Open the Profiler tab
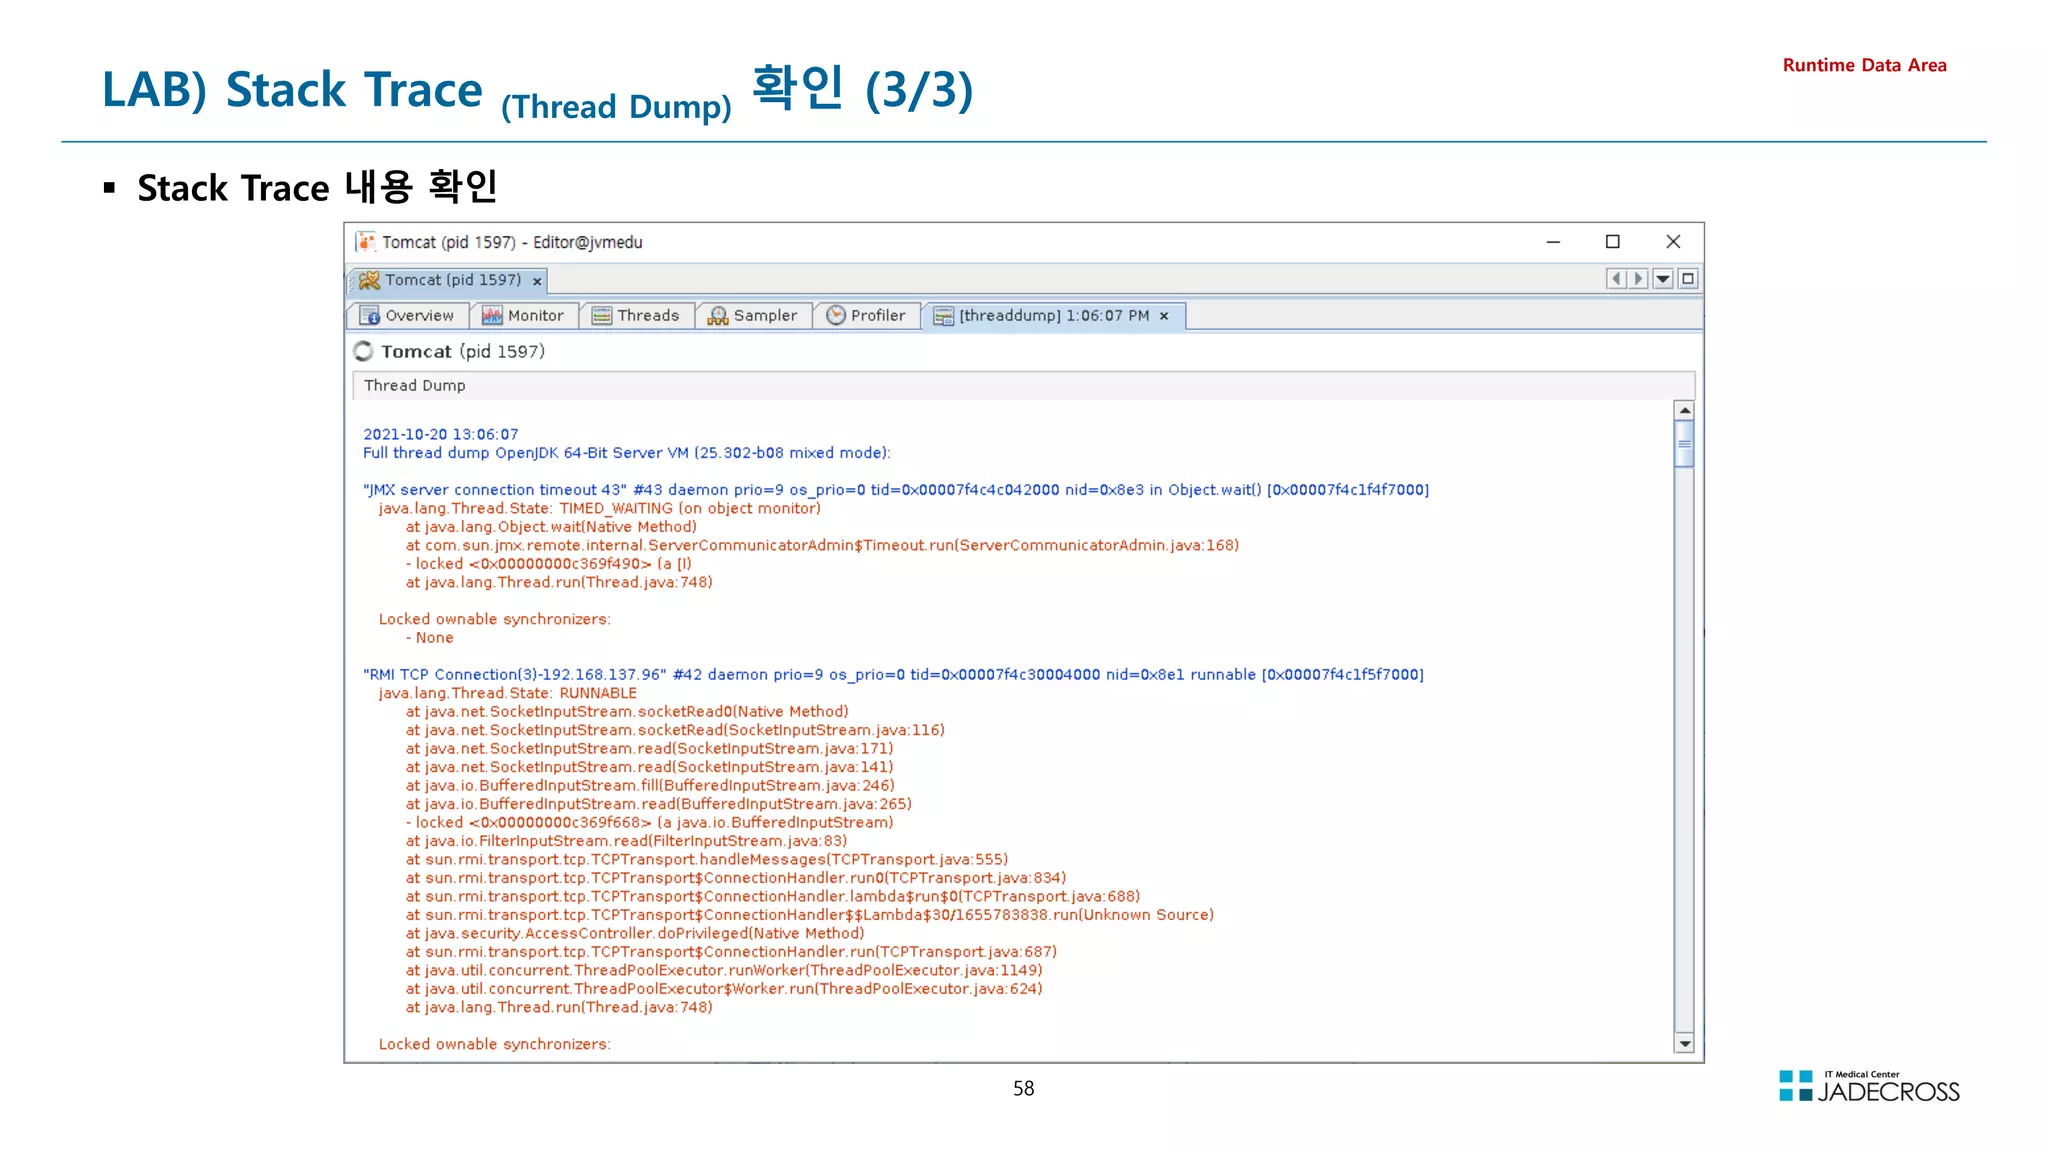Viewport: 2048px width, 1152px height. pos(867,316)
